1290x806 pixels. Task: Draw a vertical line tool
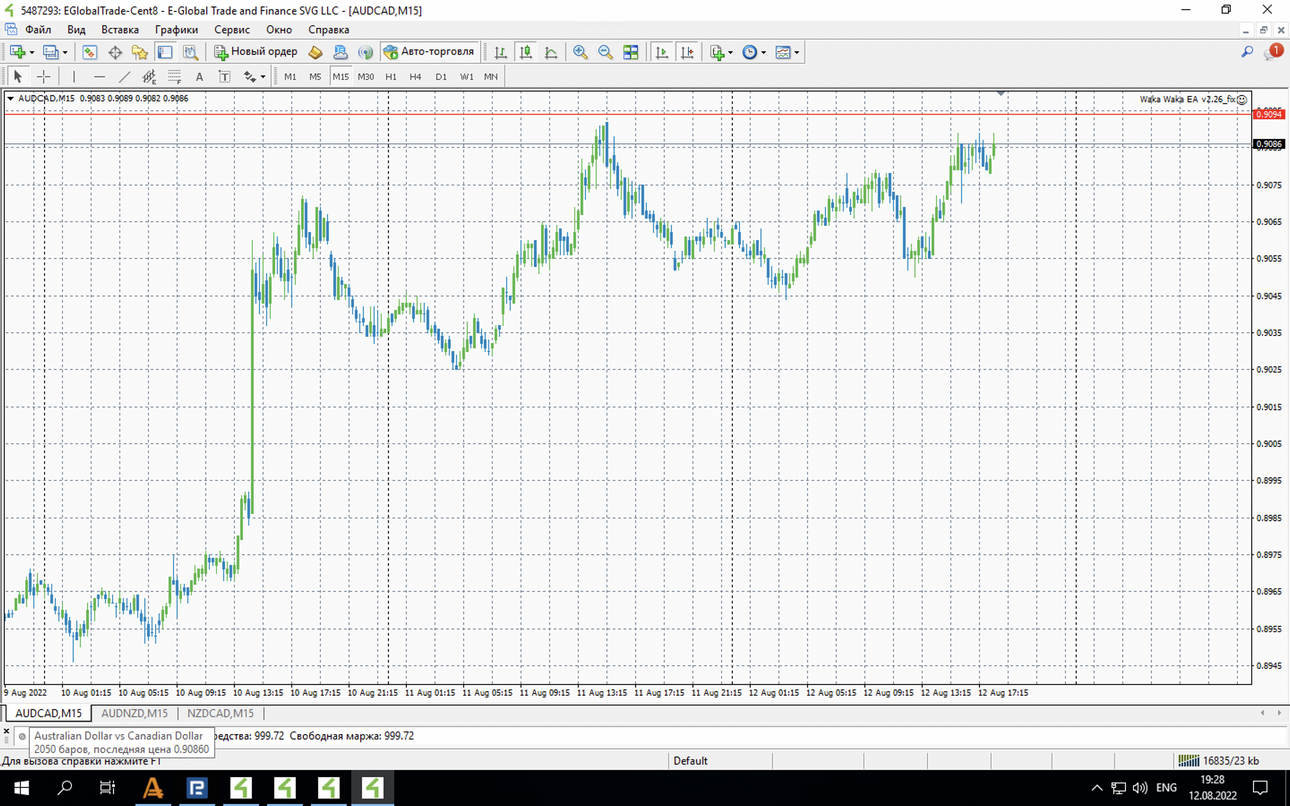[74, 76]
